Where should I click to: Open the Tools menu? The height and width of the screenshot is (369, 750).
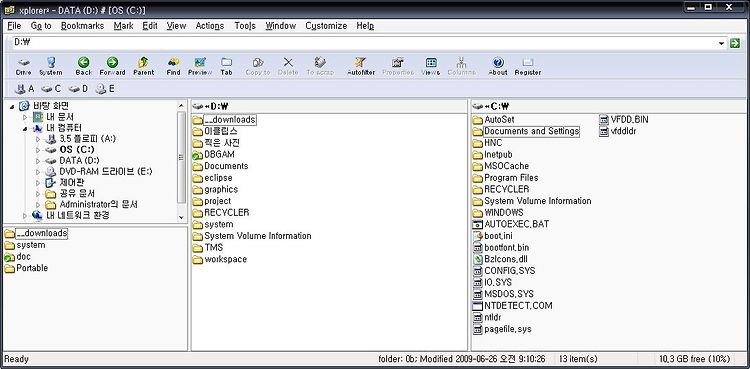point(245,26)
